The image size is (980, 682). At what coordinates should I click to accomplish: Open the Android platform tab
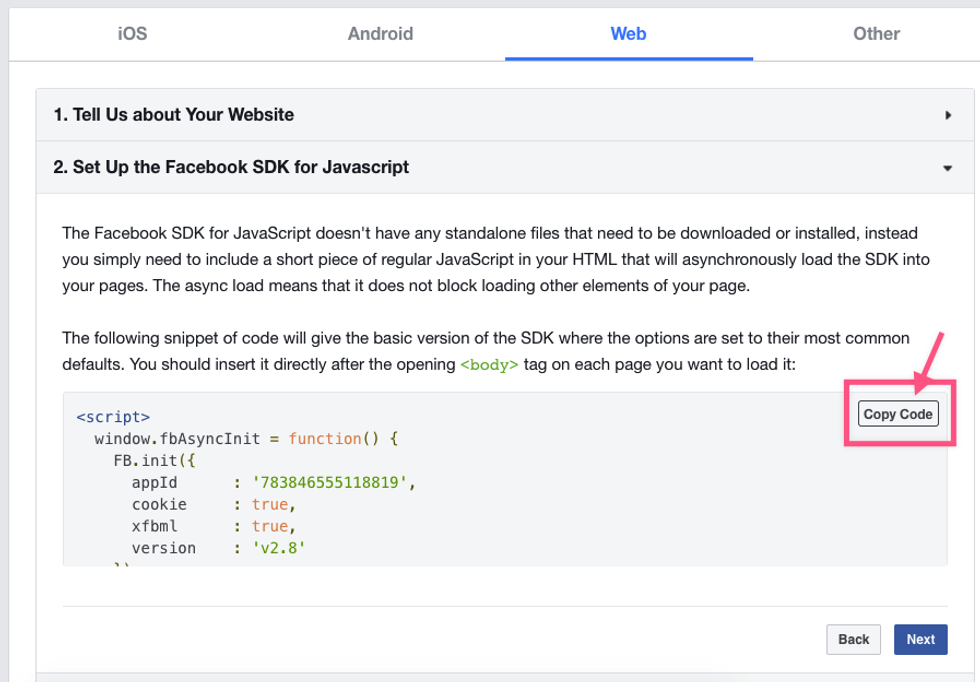pos(380,33)
